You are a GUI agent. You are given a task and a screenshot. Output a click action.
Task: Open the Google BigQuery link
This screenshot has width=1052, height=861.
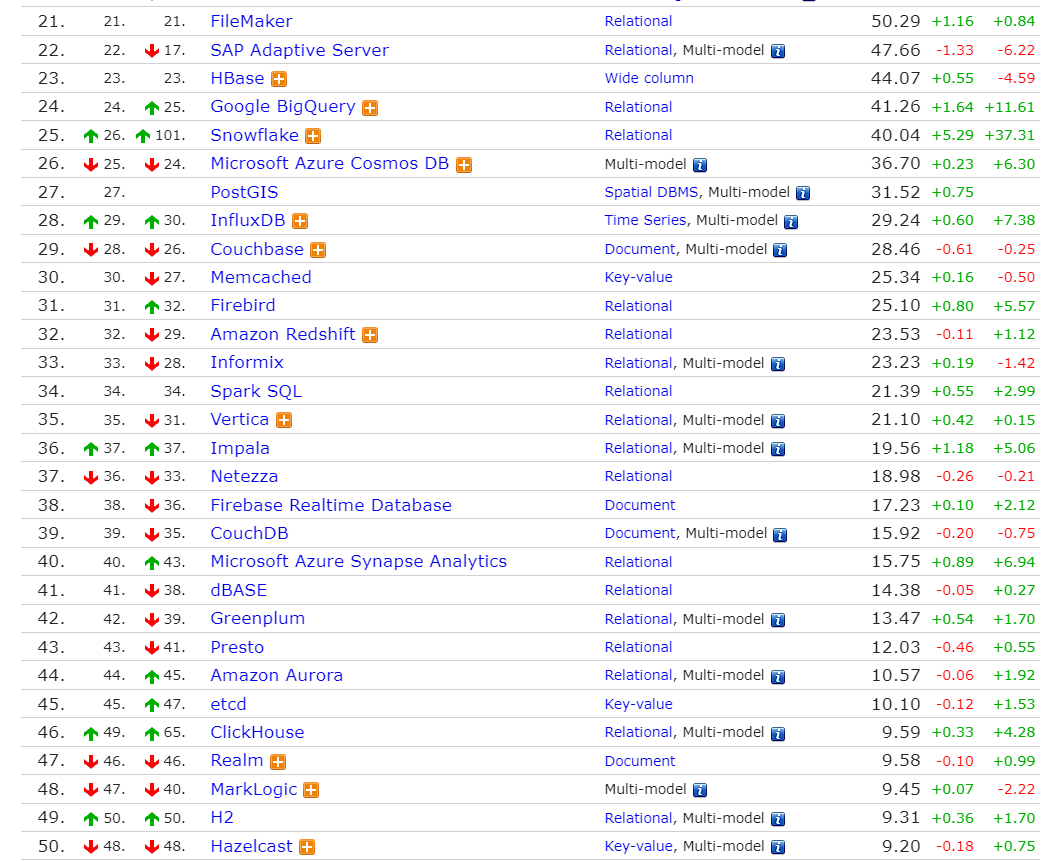pyautogui.click(x=283, y=107)
